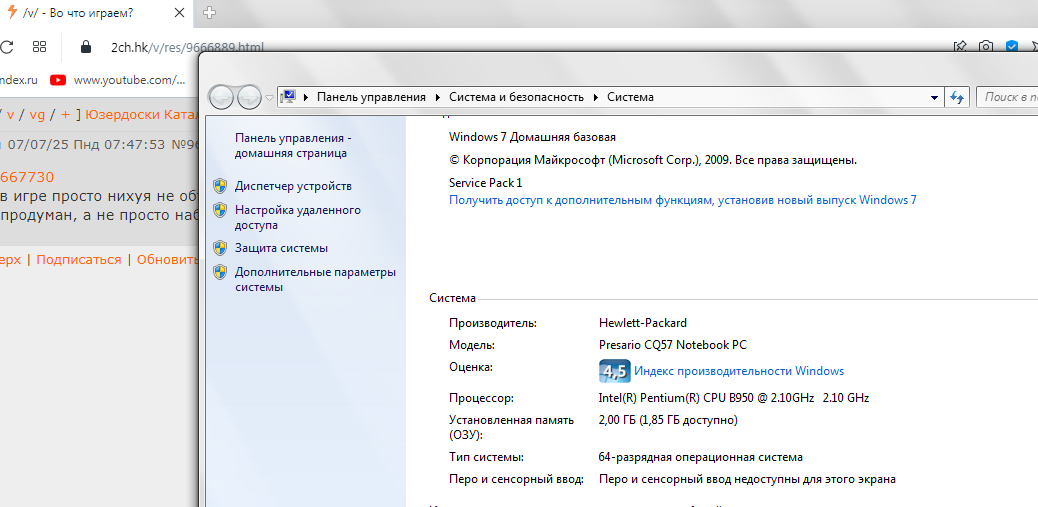Go forward in Control Panel window

(x=249, y=97)
